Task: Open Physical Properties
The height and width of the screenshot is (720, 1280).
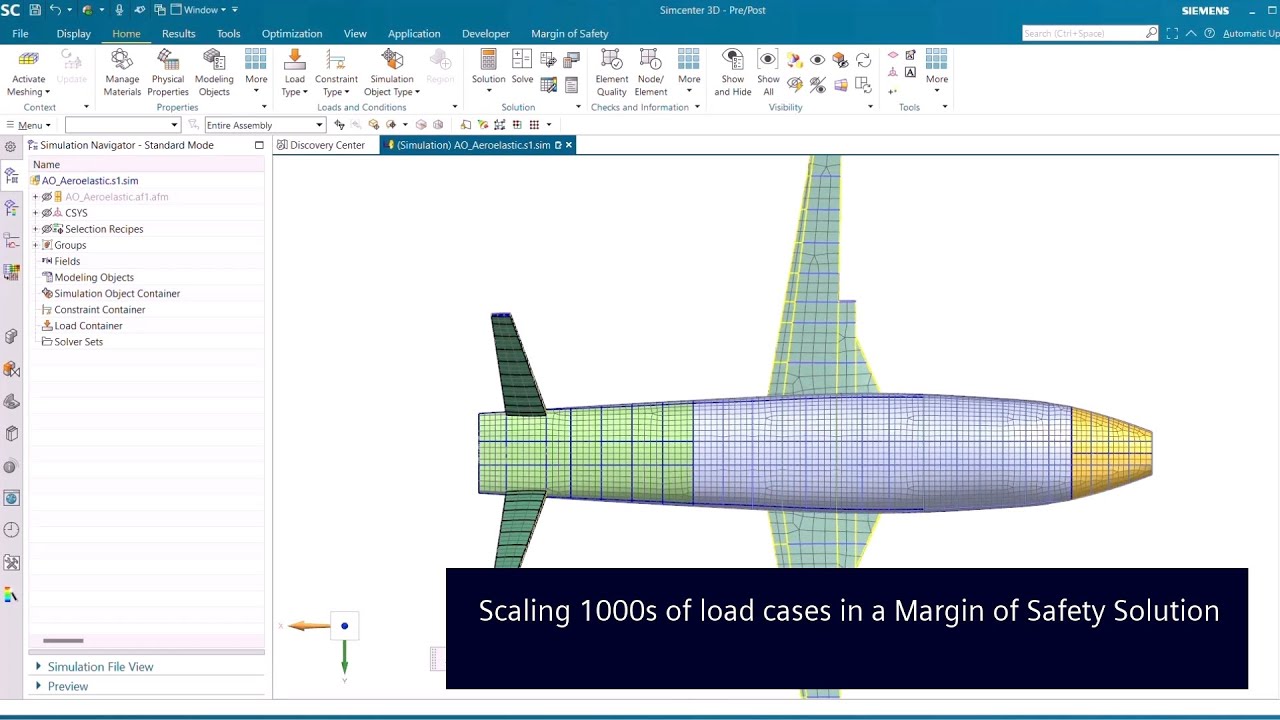Action: [x=168, y=72]
